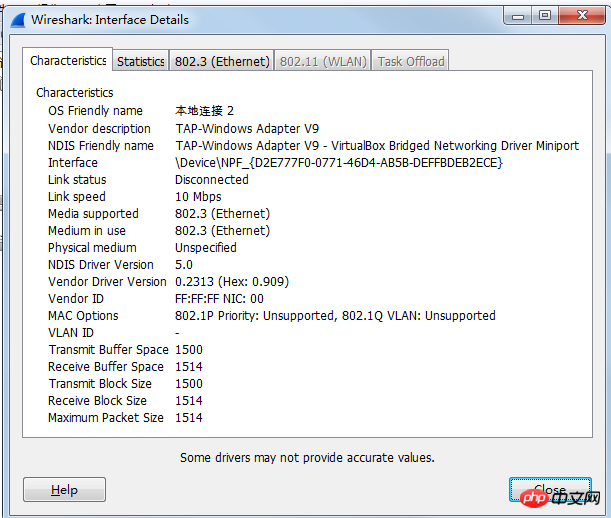The height and width of the screenshot is (518, 611).
Task: Click the Maximum Packet Size label
Action: click(x=106, y=418)
